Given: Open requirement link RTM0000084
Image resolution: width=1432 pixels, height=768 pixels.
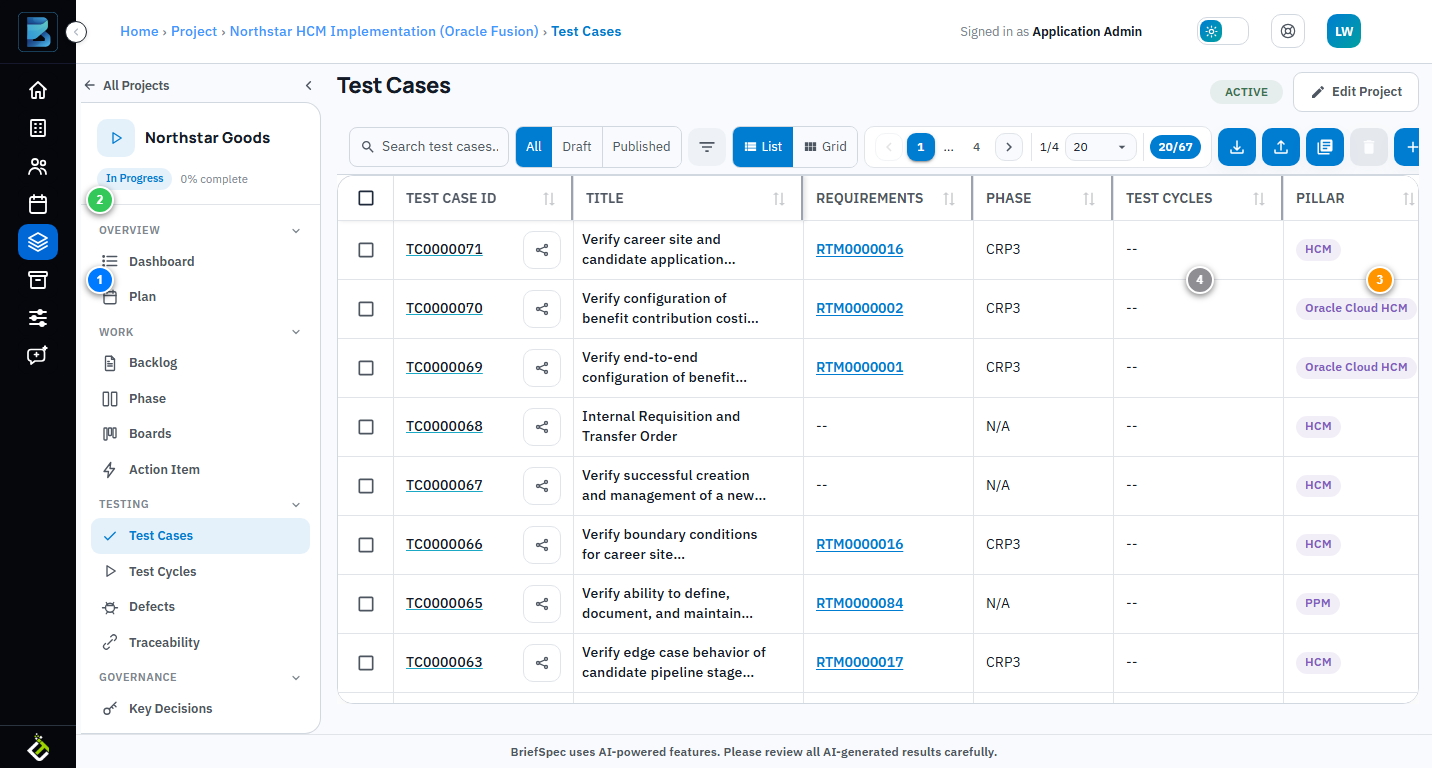Looking at the screenshot, I should click(860, 603).
